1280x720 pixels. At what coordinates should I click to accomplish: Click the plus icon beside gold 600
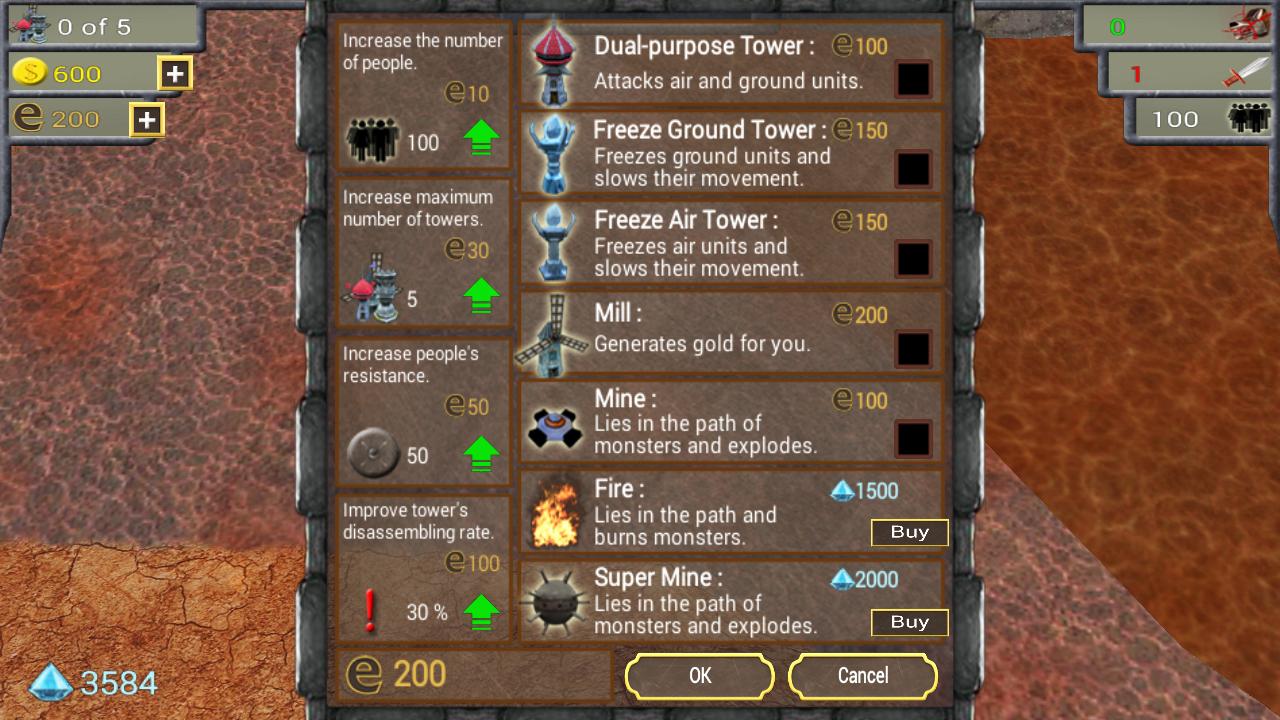point(174,73)
